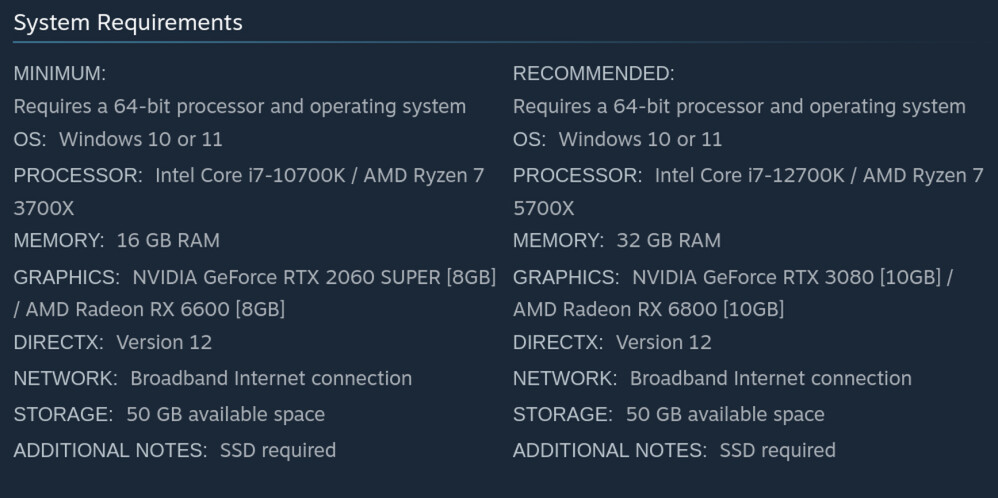Click the minimum OS Windows 10 or 11 line
998x498 pixels.
pos(118,139)
